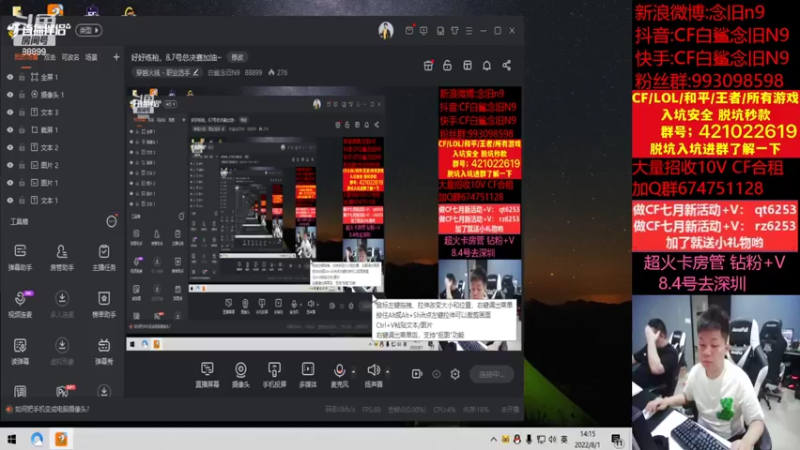
Task: Expand the 类型 dropdown beside logo
Action: pyautogui.click(x=89, y=31)
